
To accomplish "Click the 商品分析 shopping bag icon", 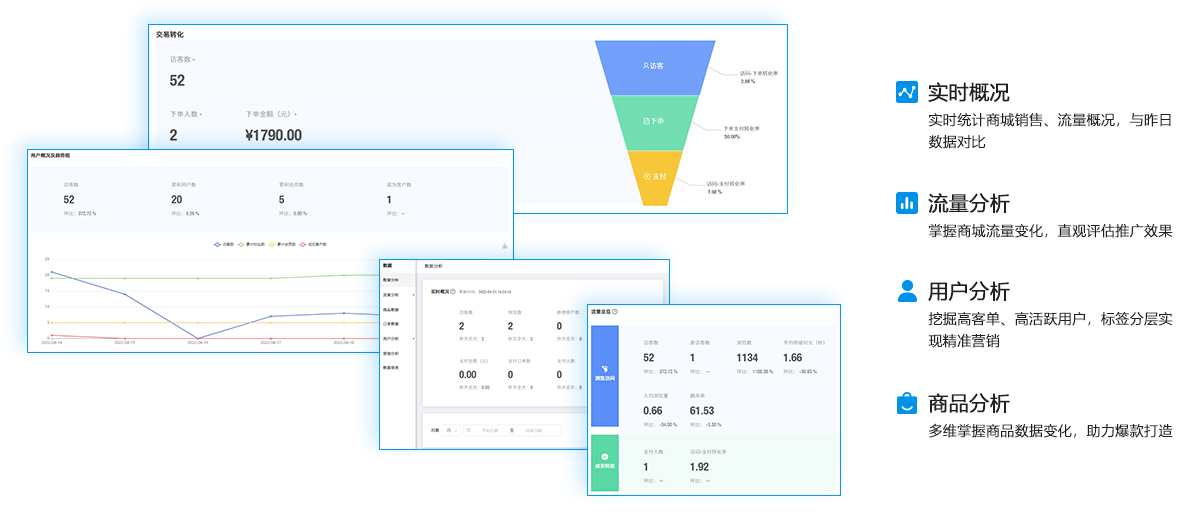I will [x=907, y=404].
